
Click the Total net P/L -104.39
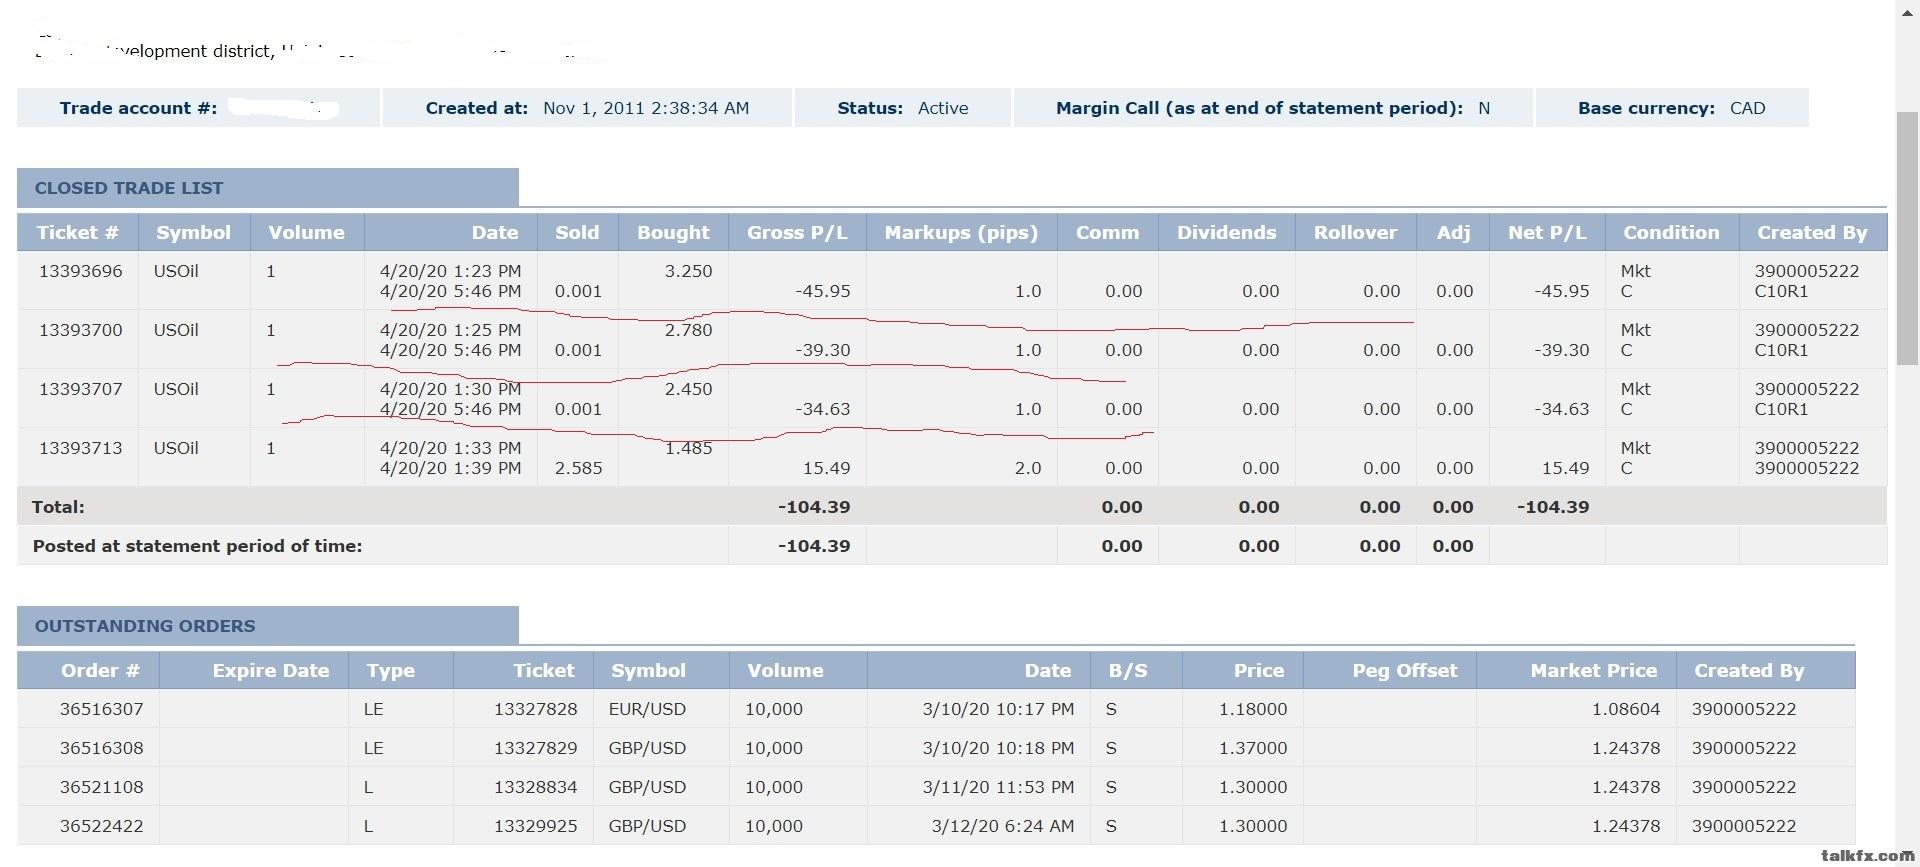[x=1553, y=507]
